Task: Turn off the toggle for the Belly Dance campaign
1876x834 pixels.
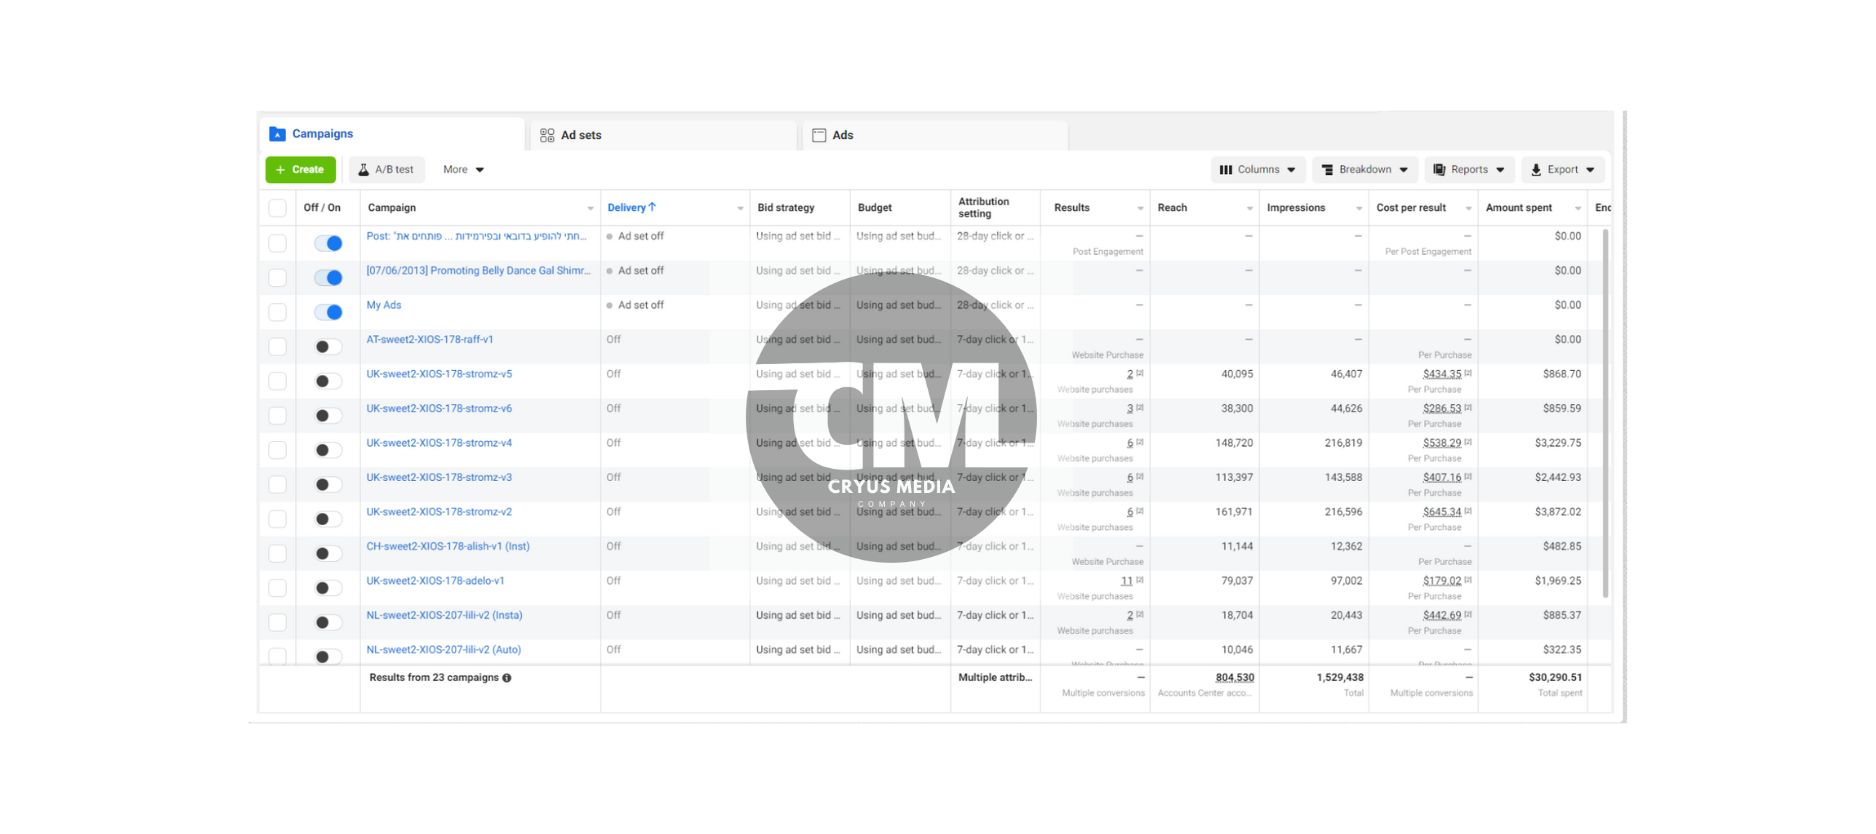Action: pos(328,277)
